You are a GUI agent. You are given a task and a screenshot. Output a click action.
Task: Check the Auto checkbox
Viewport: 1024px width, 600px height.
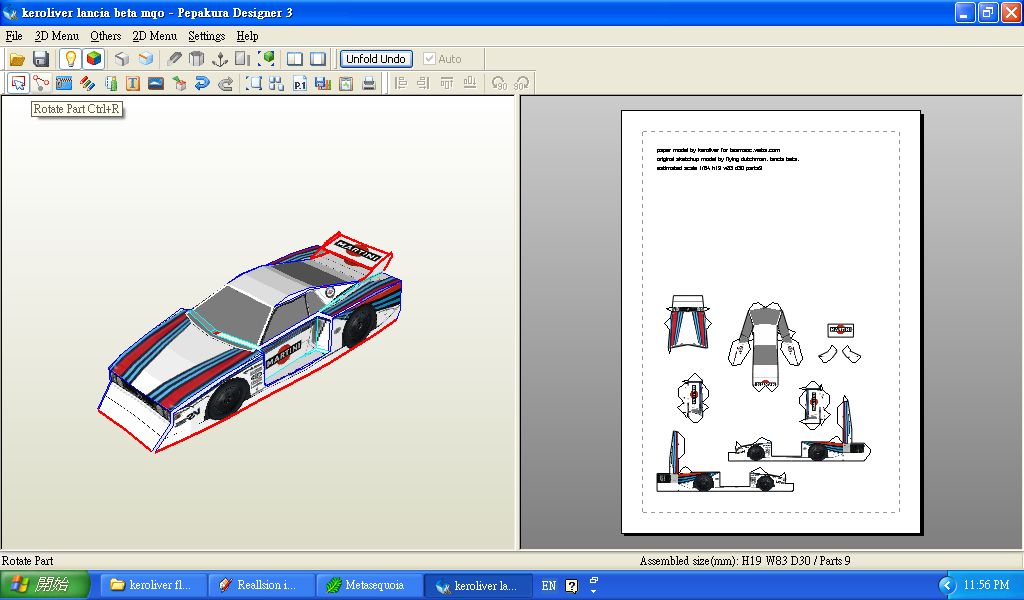click(430, 59)
